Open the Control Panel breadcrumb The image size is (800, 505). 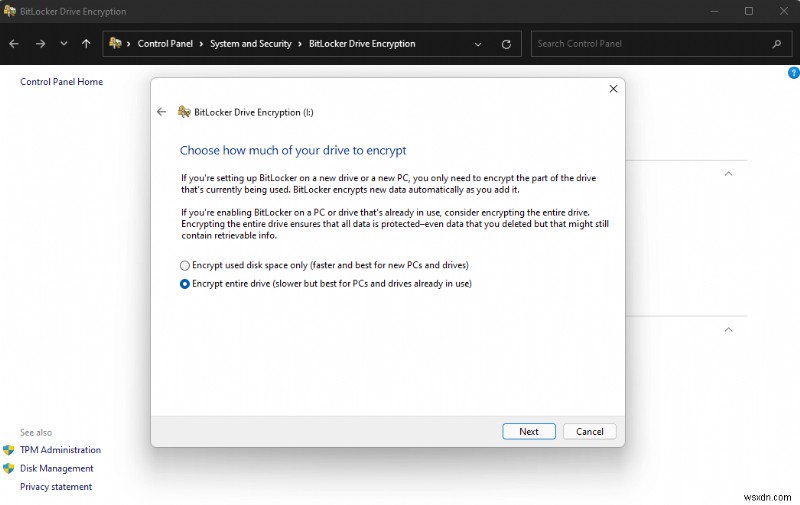pyautogui.click(x=165, y=44)
